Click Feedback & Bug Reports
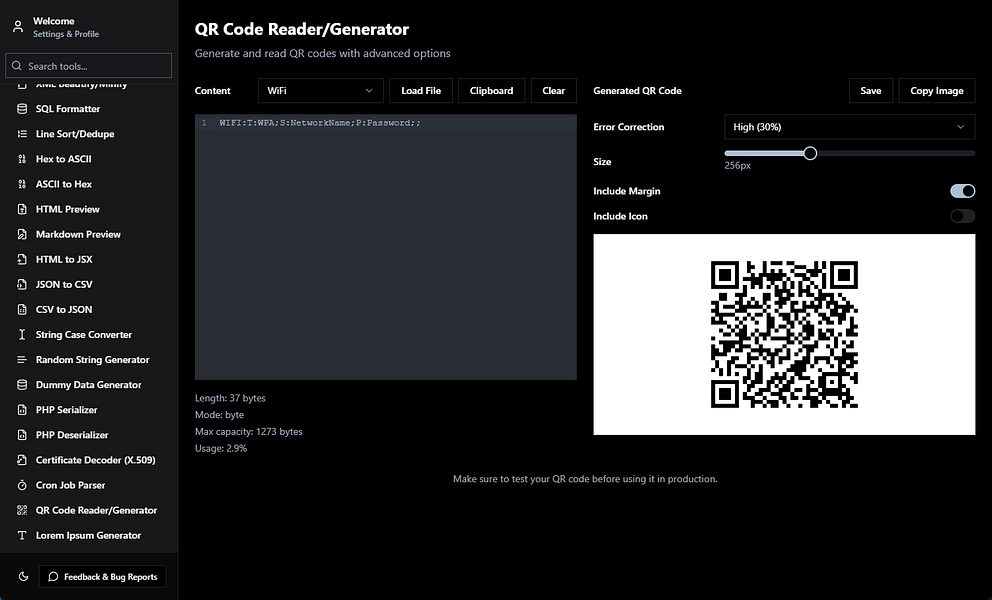The height and width of the screenshot is (600, 992). point(102,576)
